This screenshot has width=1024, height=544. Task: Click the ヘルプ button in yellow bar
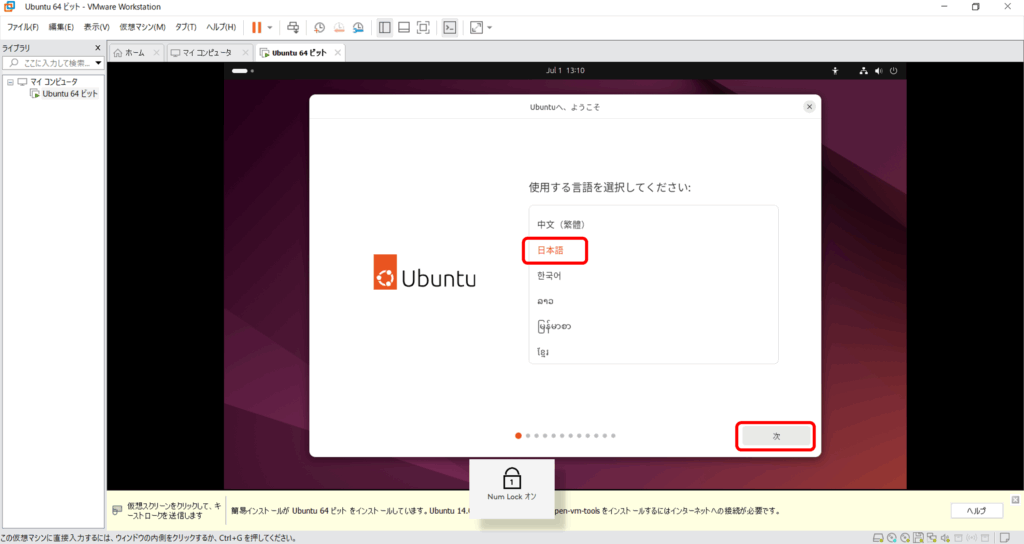point(976,510)
